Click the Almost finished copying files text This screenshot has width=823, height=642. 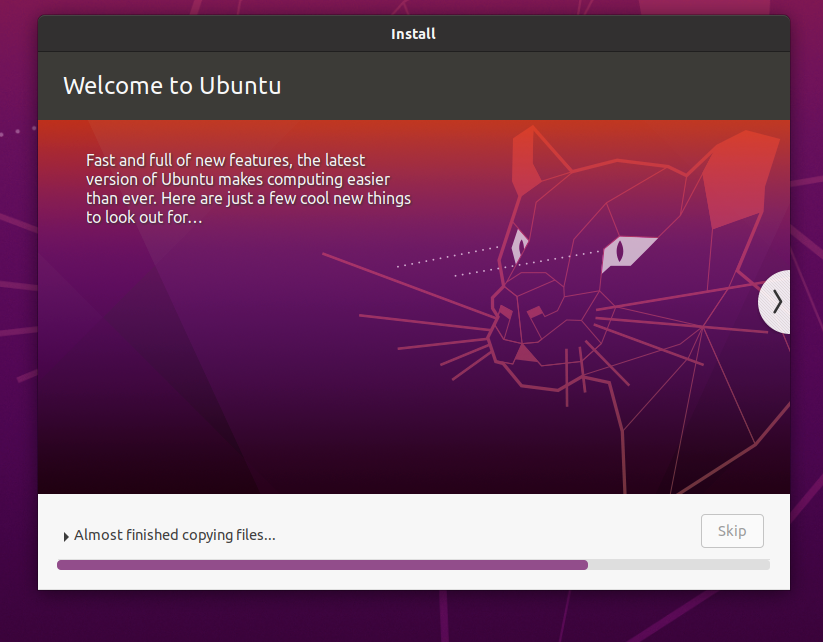click(x=175, y=535)
